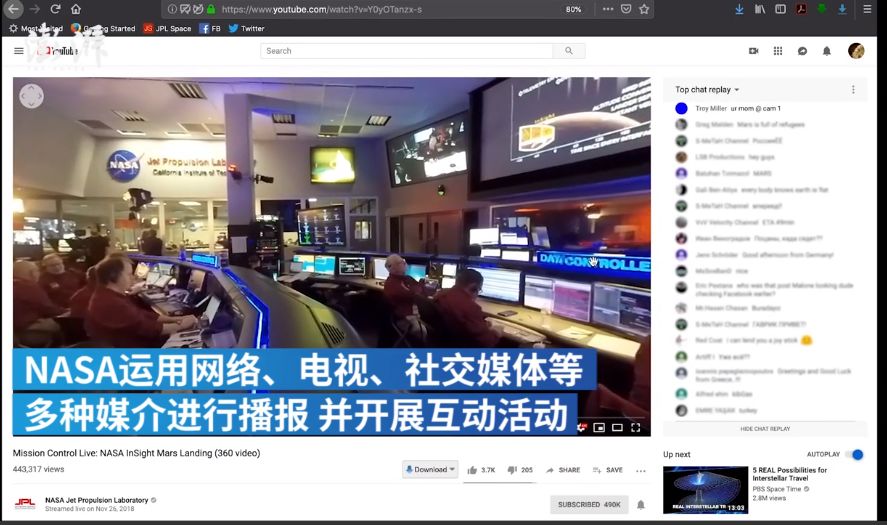Toggle the Firefox sidebar icon
The image size is (887, 525).
(x=780, y=9)
